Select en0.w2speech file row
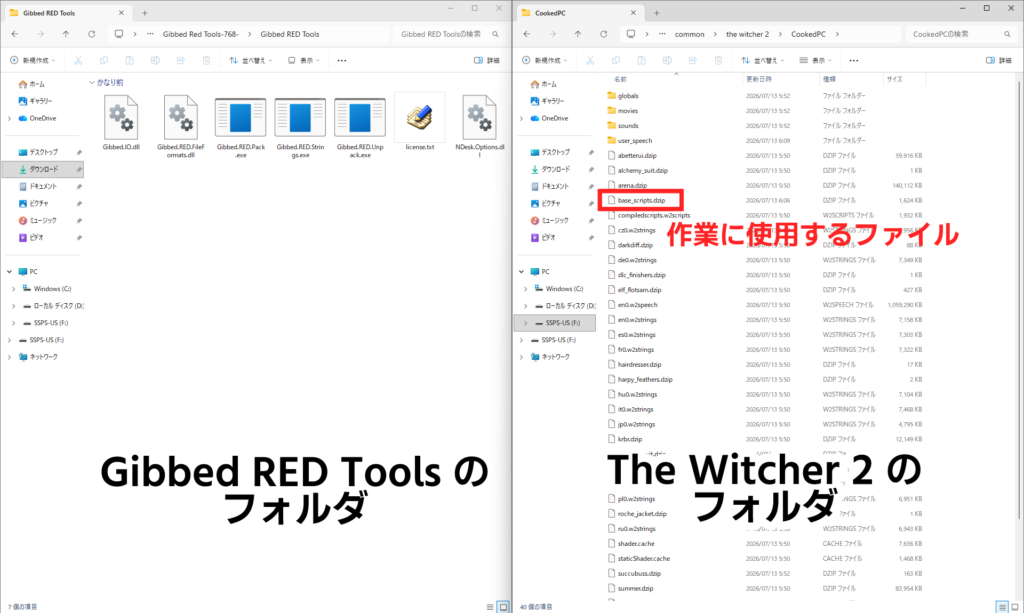Image resolution: width=1024 pixels, height=613 pixels. pos(764,305)
